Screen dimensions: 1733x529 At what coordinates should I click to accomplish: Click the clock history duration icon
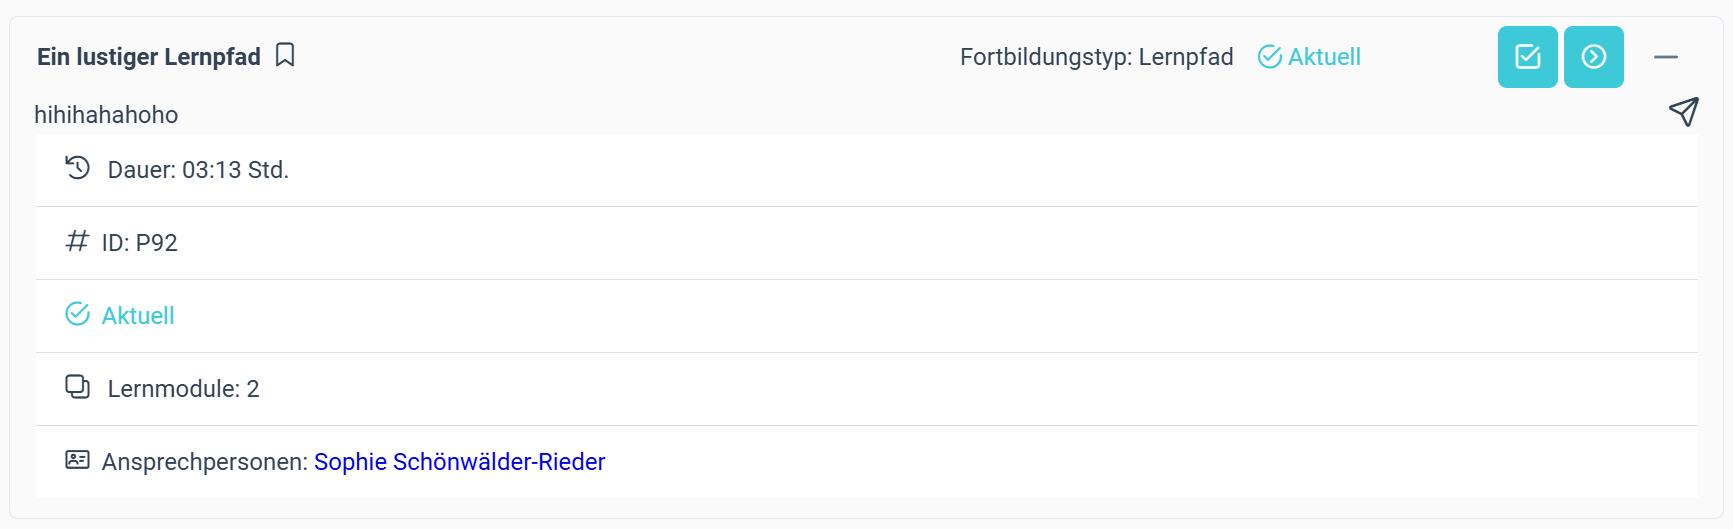[x=78, y=168]
